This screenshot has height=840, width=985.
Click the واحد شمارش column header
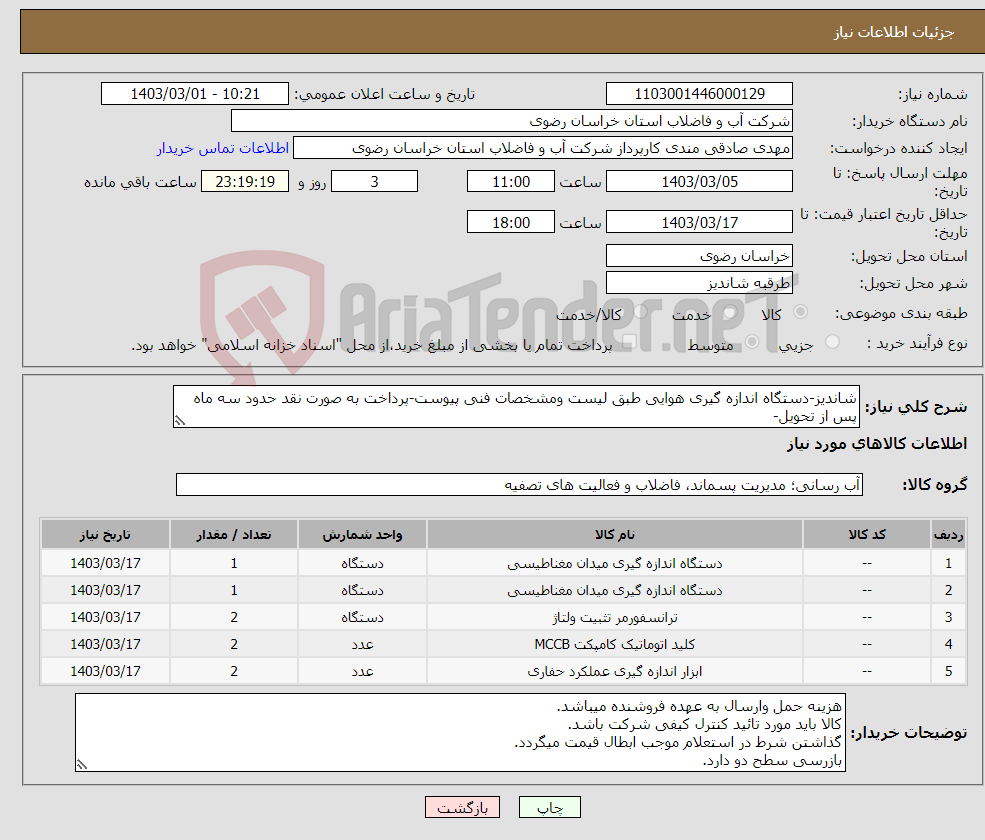[362, 534]
